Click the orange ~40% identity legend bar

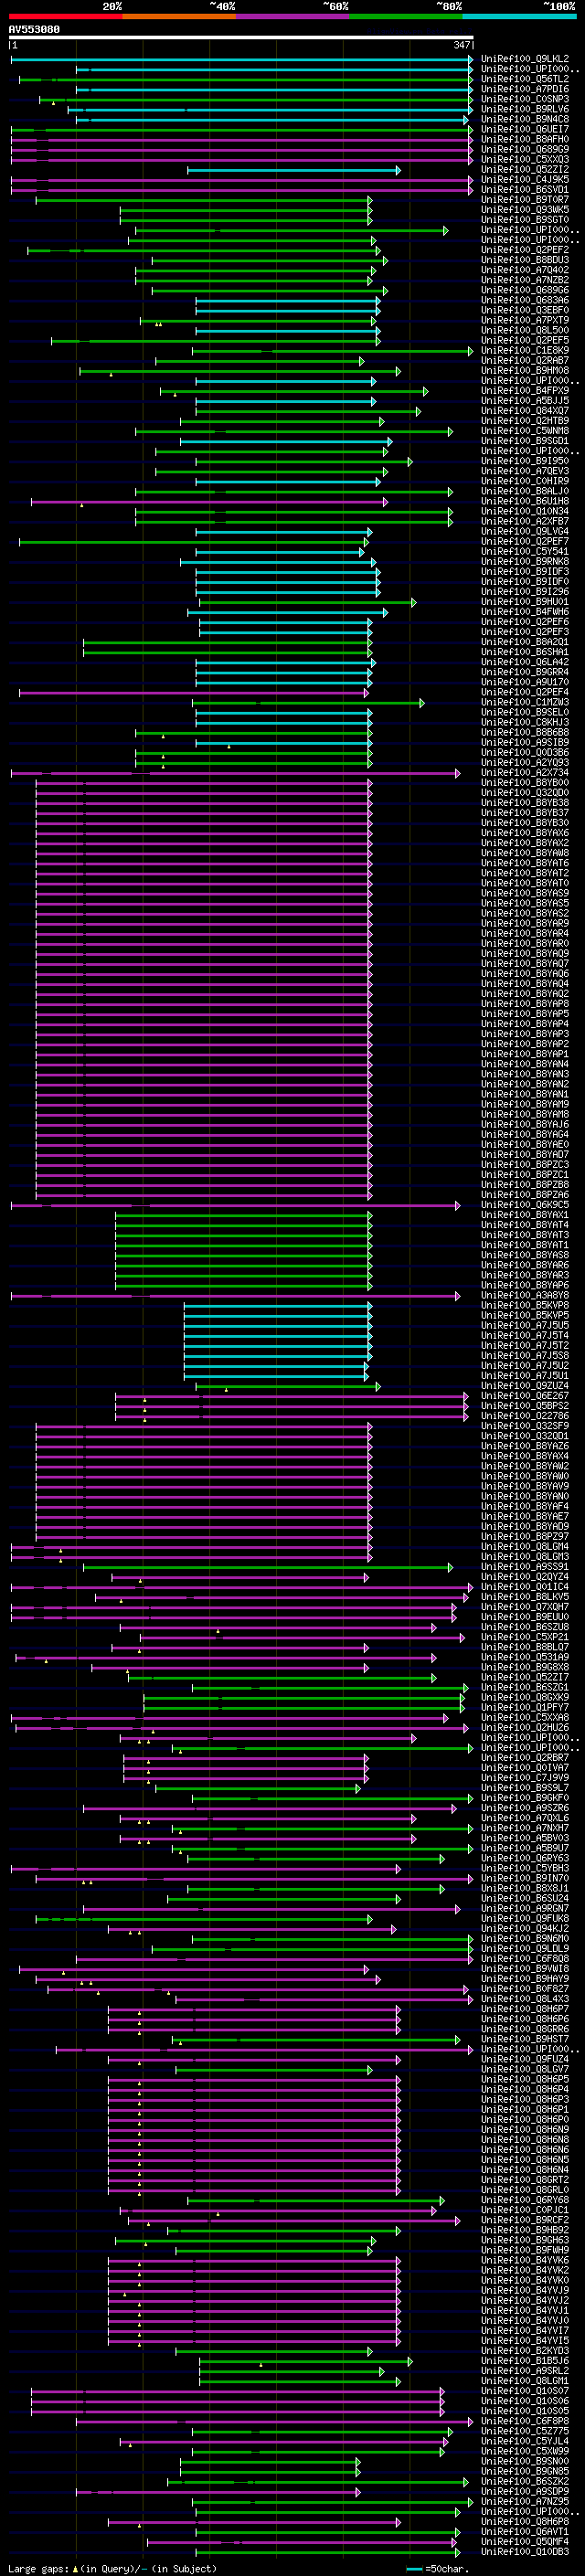coord(179,16)
